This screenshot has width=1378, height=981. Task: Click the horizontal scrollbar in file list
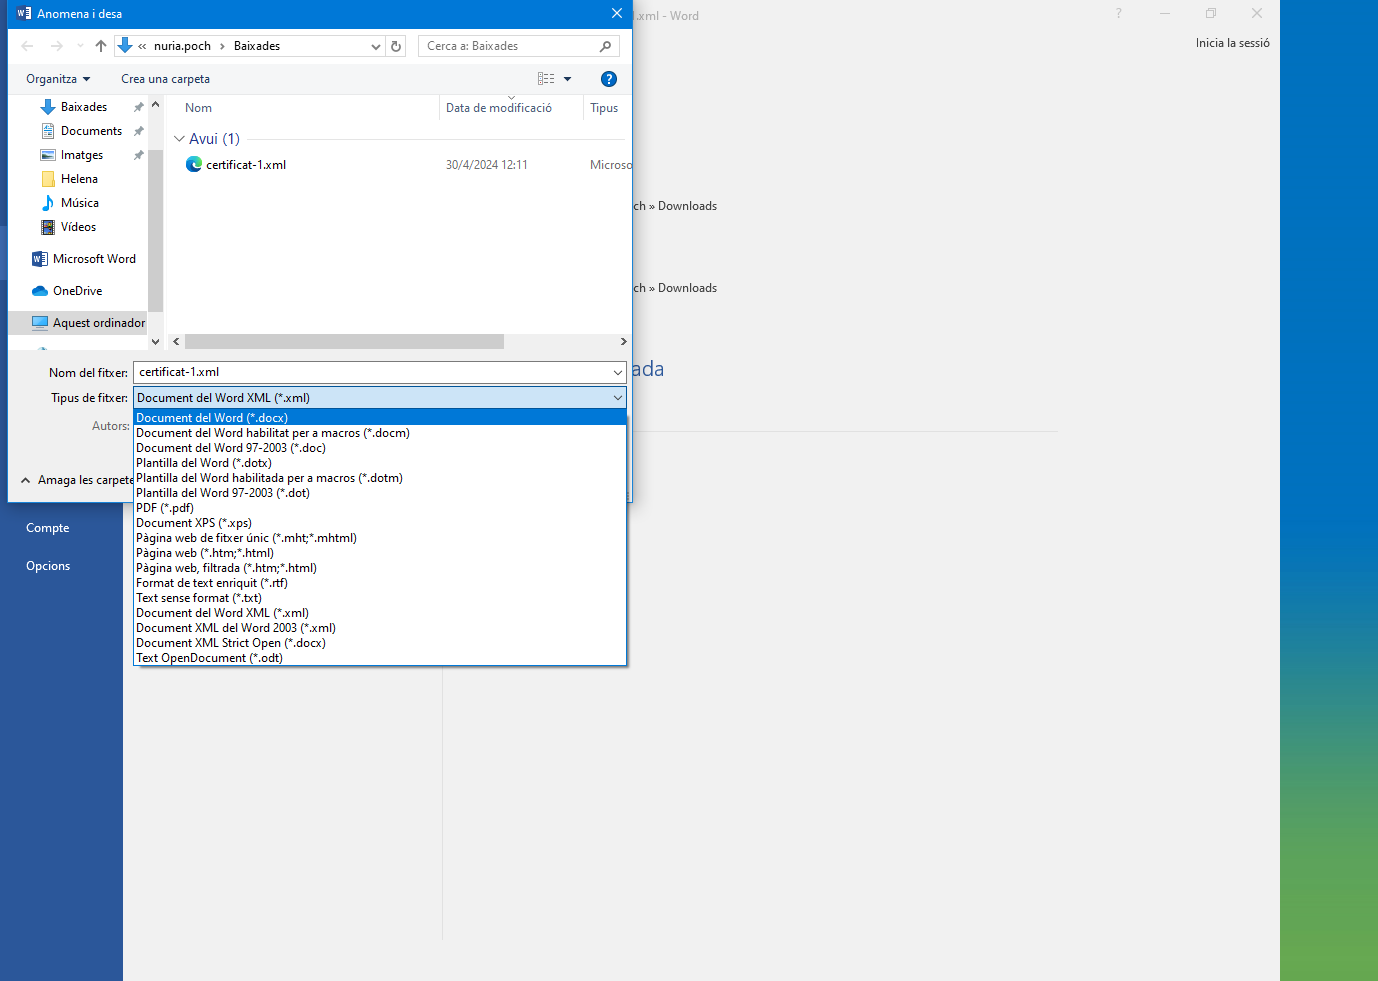(x=344, y=342)
